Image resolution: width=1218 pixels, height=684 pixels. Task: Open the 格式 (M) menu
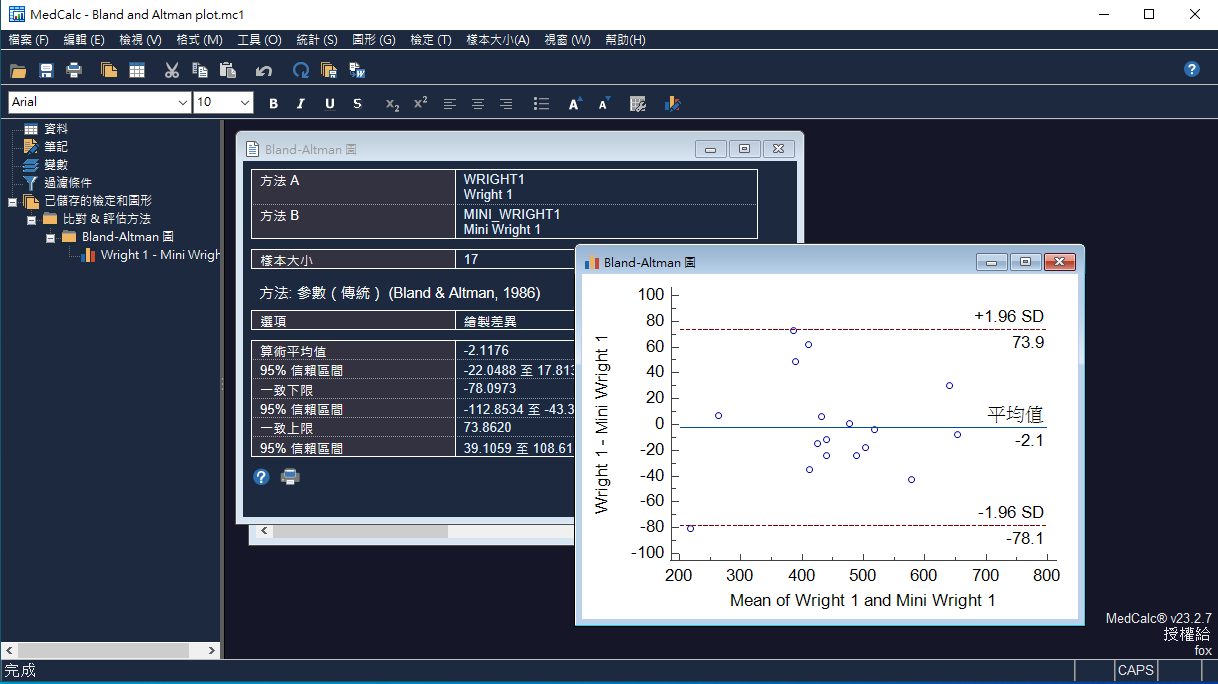coord(199,40)
